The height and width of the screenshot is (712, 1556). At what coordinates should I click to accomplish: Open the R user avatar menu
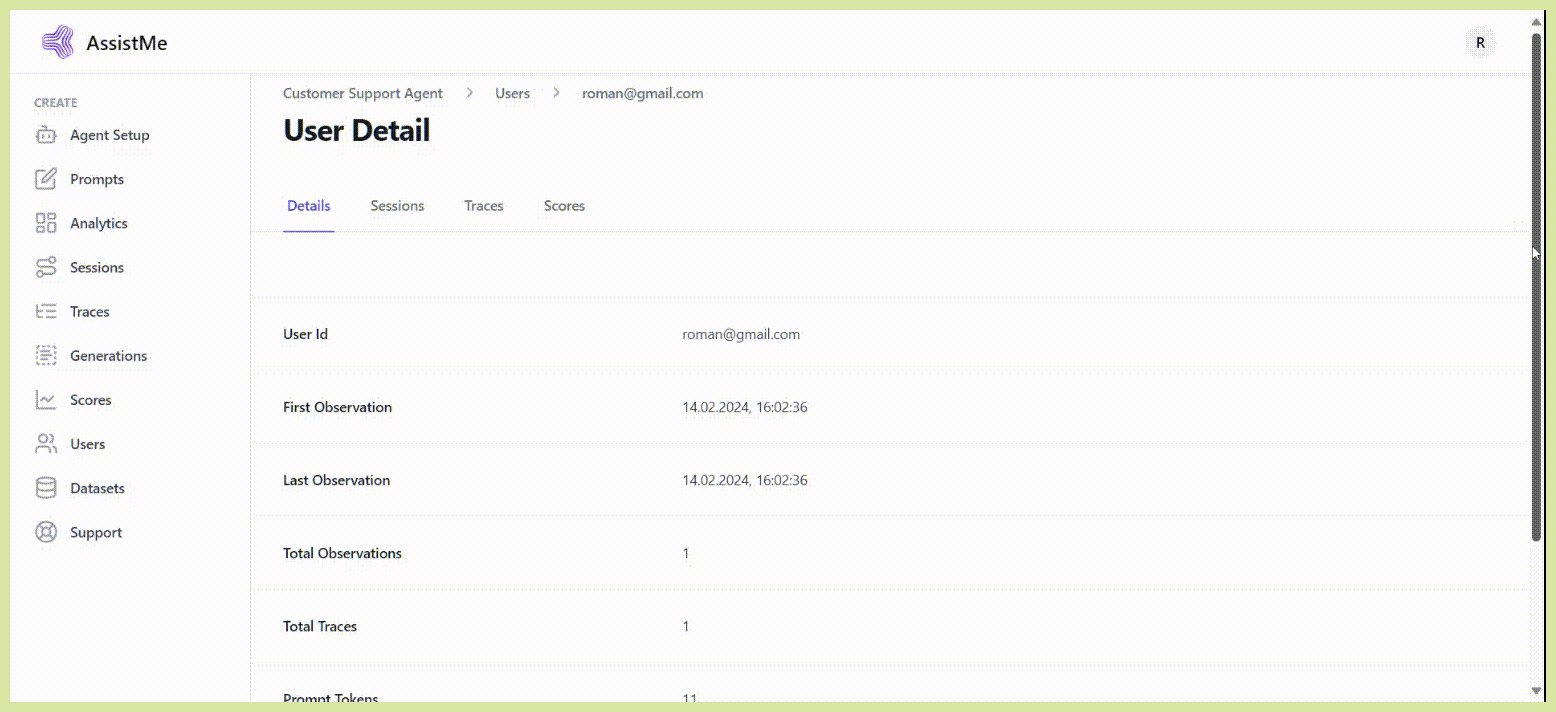pyautogui.click(x=1480, y=43)
